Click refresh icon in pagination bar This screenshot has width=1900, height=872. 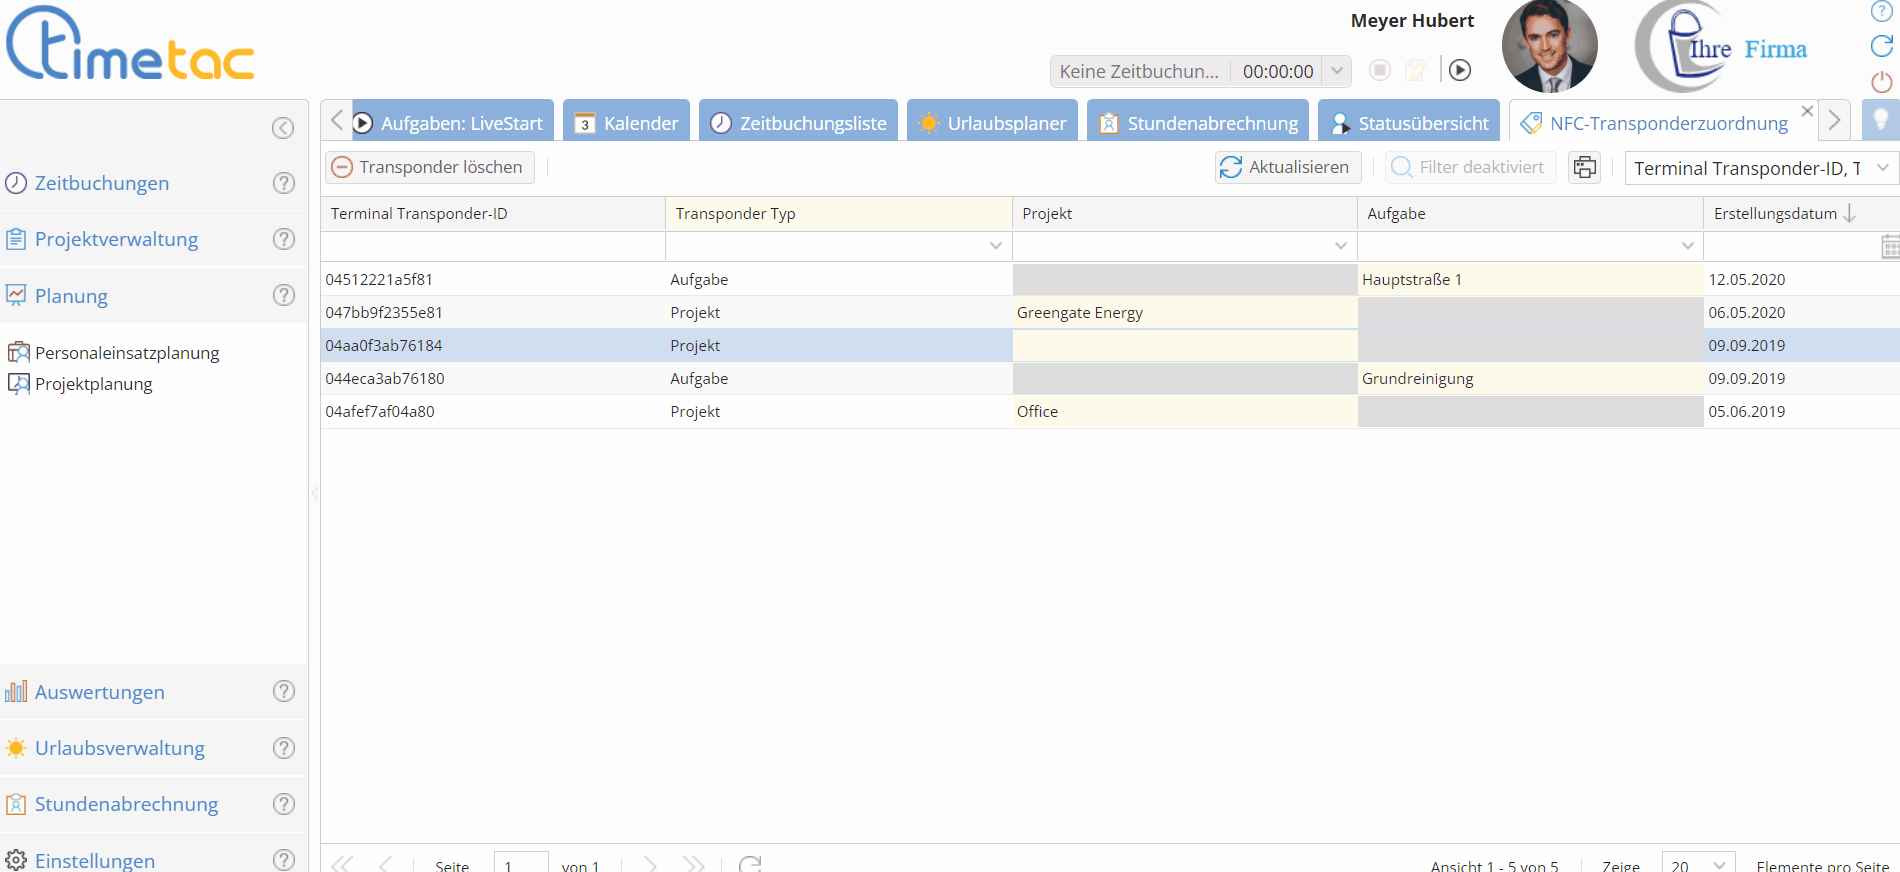tap(750, 864)
